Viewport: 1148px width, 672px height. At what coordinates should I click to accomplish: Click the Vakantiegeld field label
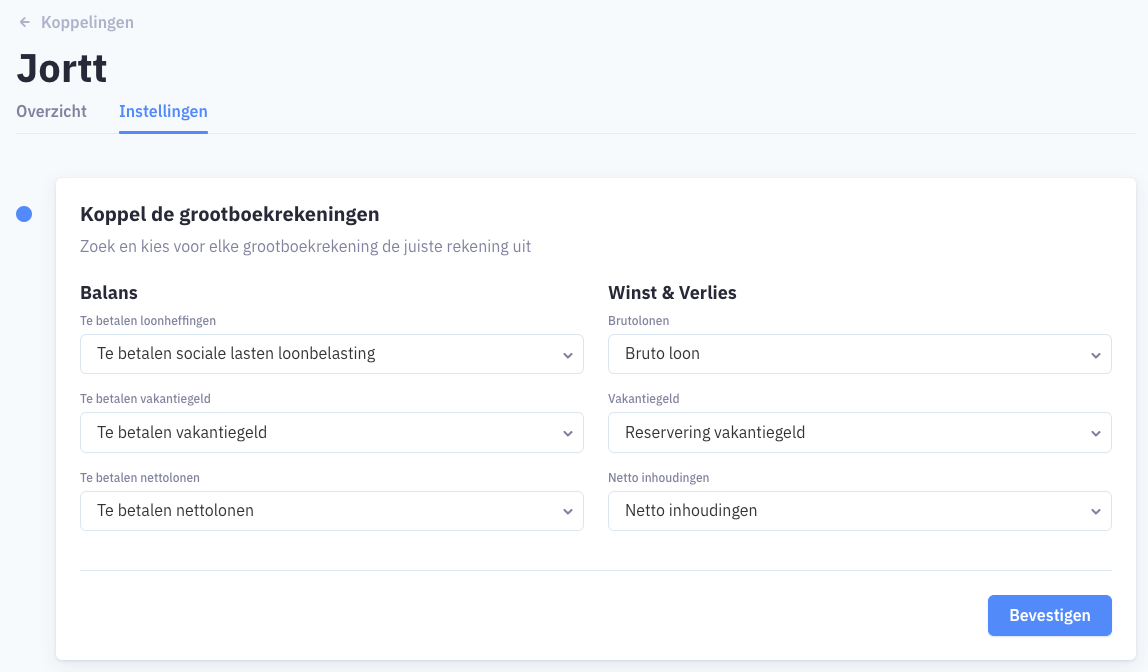point(644,399)
